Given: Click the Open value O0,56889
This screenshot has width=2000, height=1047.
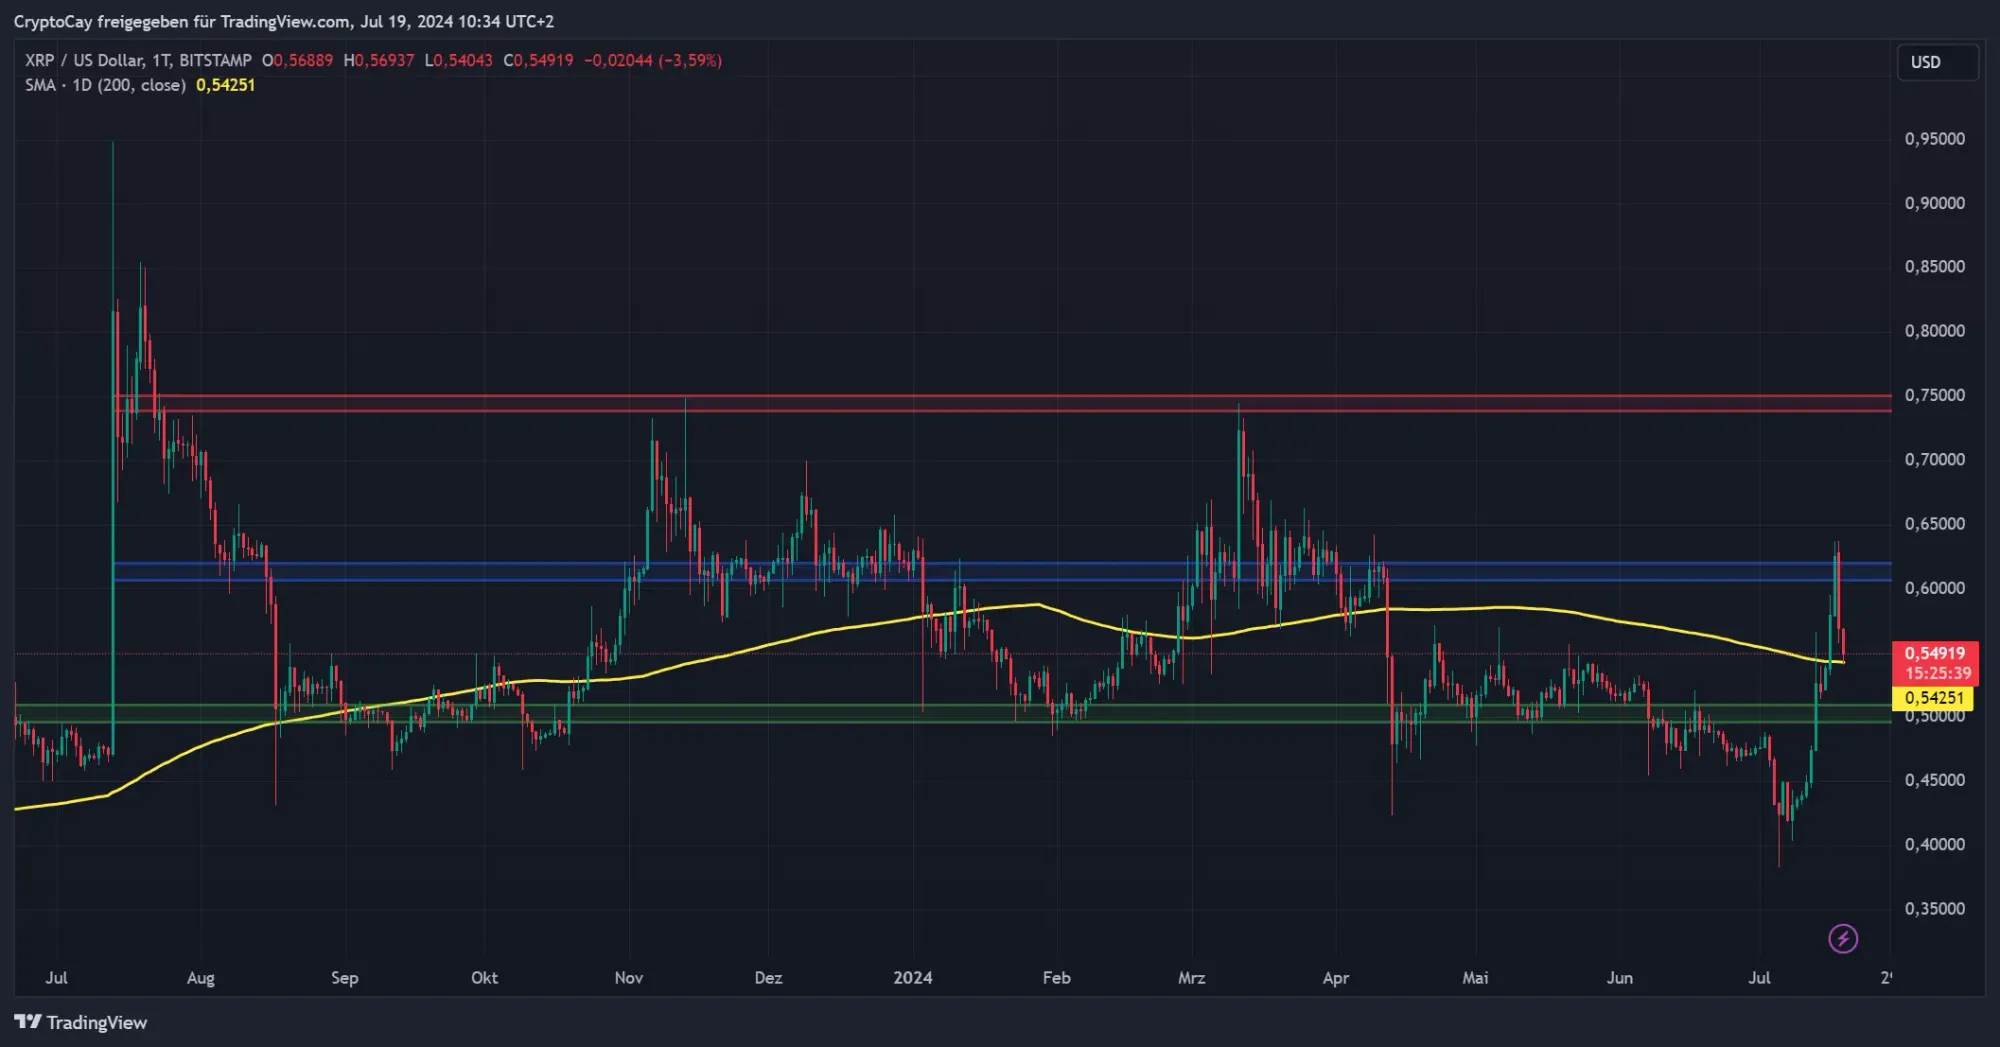Looking at the screenshot, I should click(297, 60).
